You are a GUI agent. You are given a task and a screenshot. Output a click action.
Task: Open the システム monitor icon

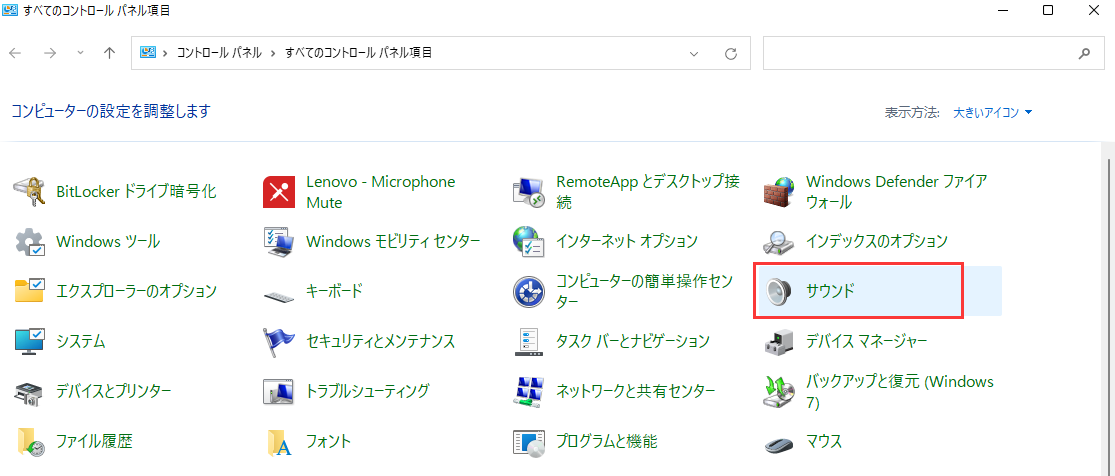coord(30,342)
